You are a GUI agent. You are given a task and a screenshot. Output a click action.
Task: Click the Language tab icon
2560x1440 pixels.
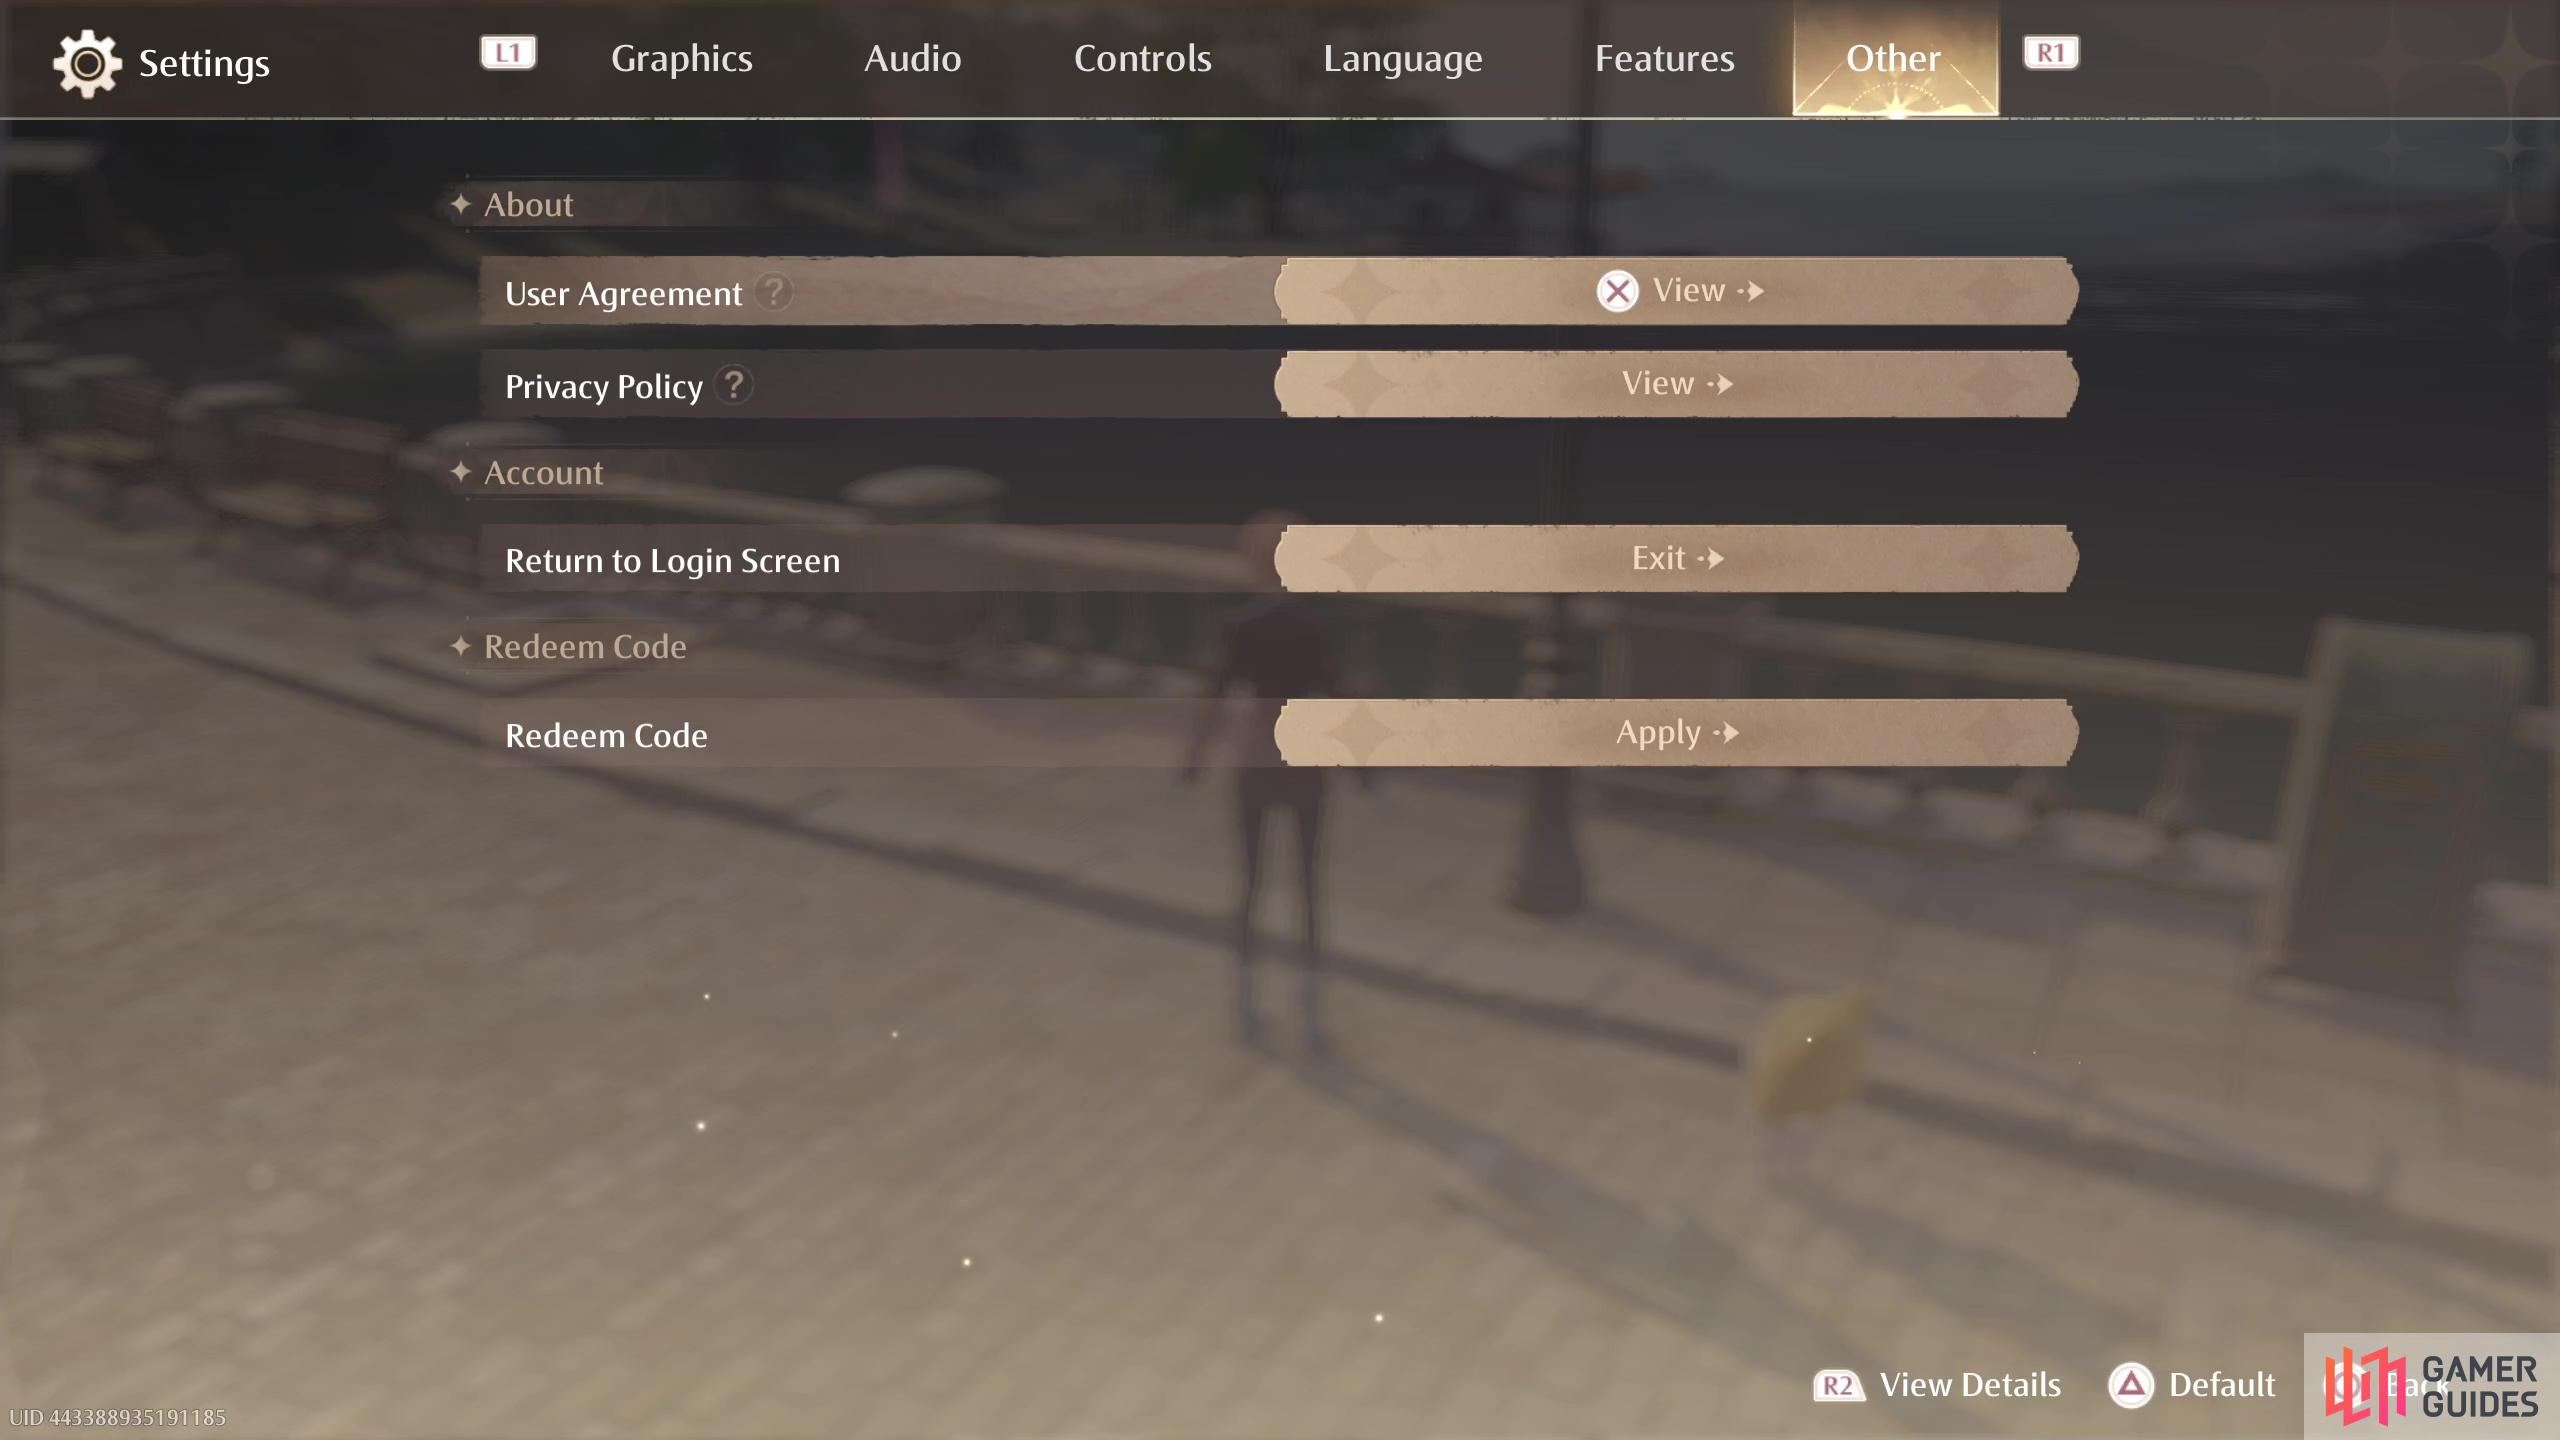pos(1401,58)
